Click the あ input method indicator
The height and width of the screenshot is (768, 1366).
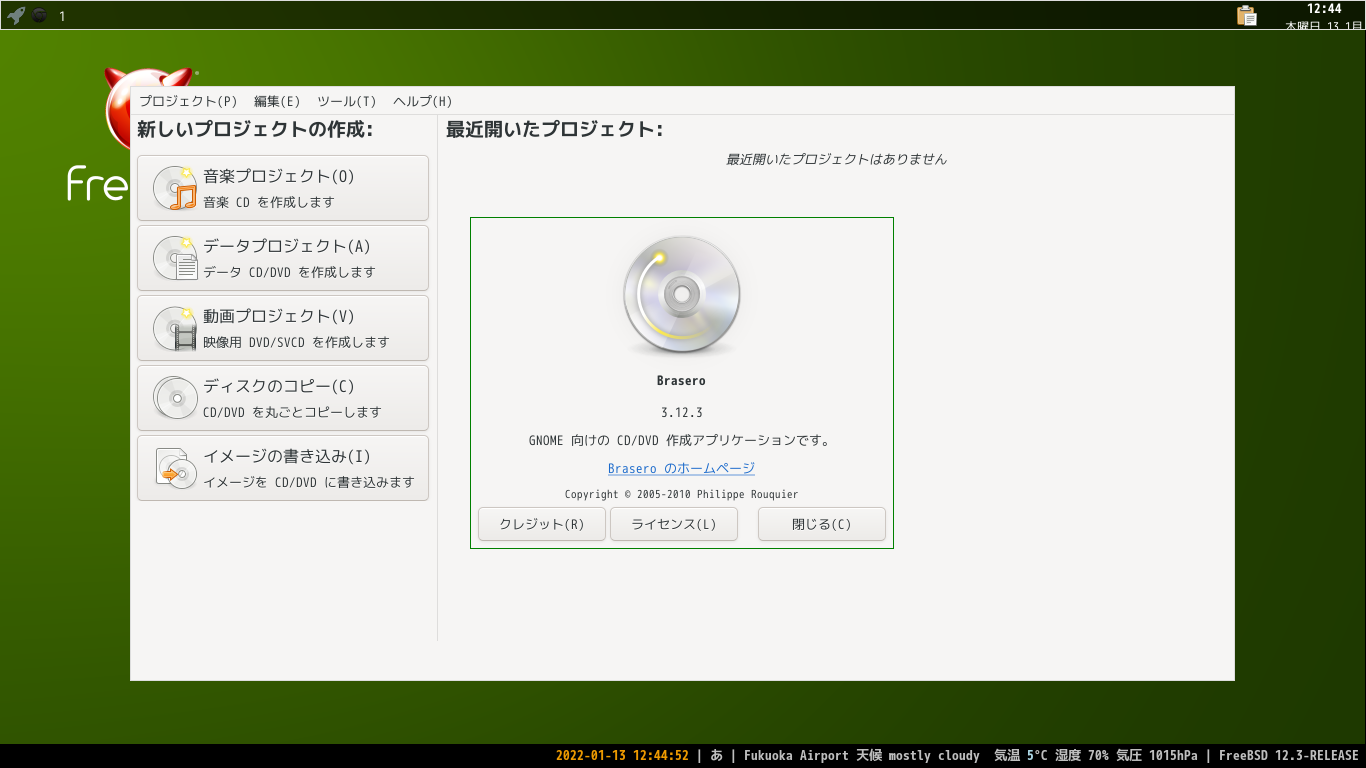(x=717, y=756)
